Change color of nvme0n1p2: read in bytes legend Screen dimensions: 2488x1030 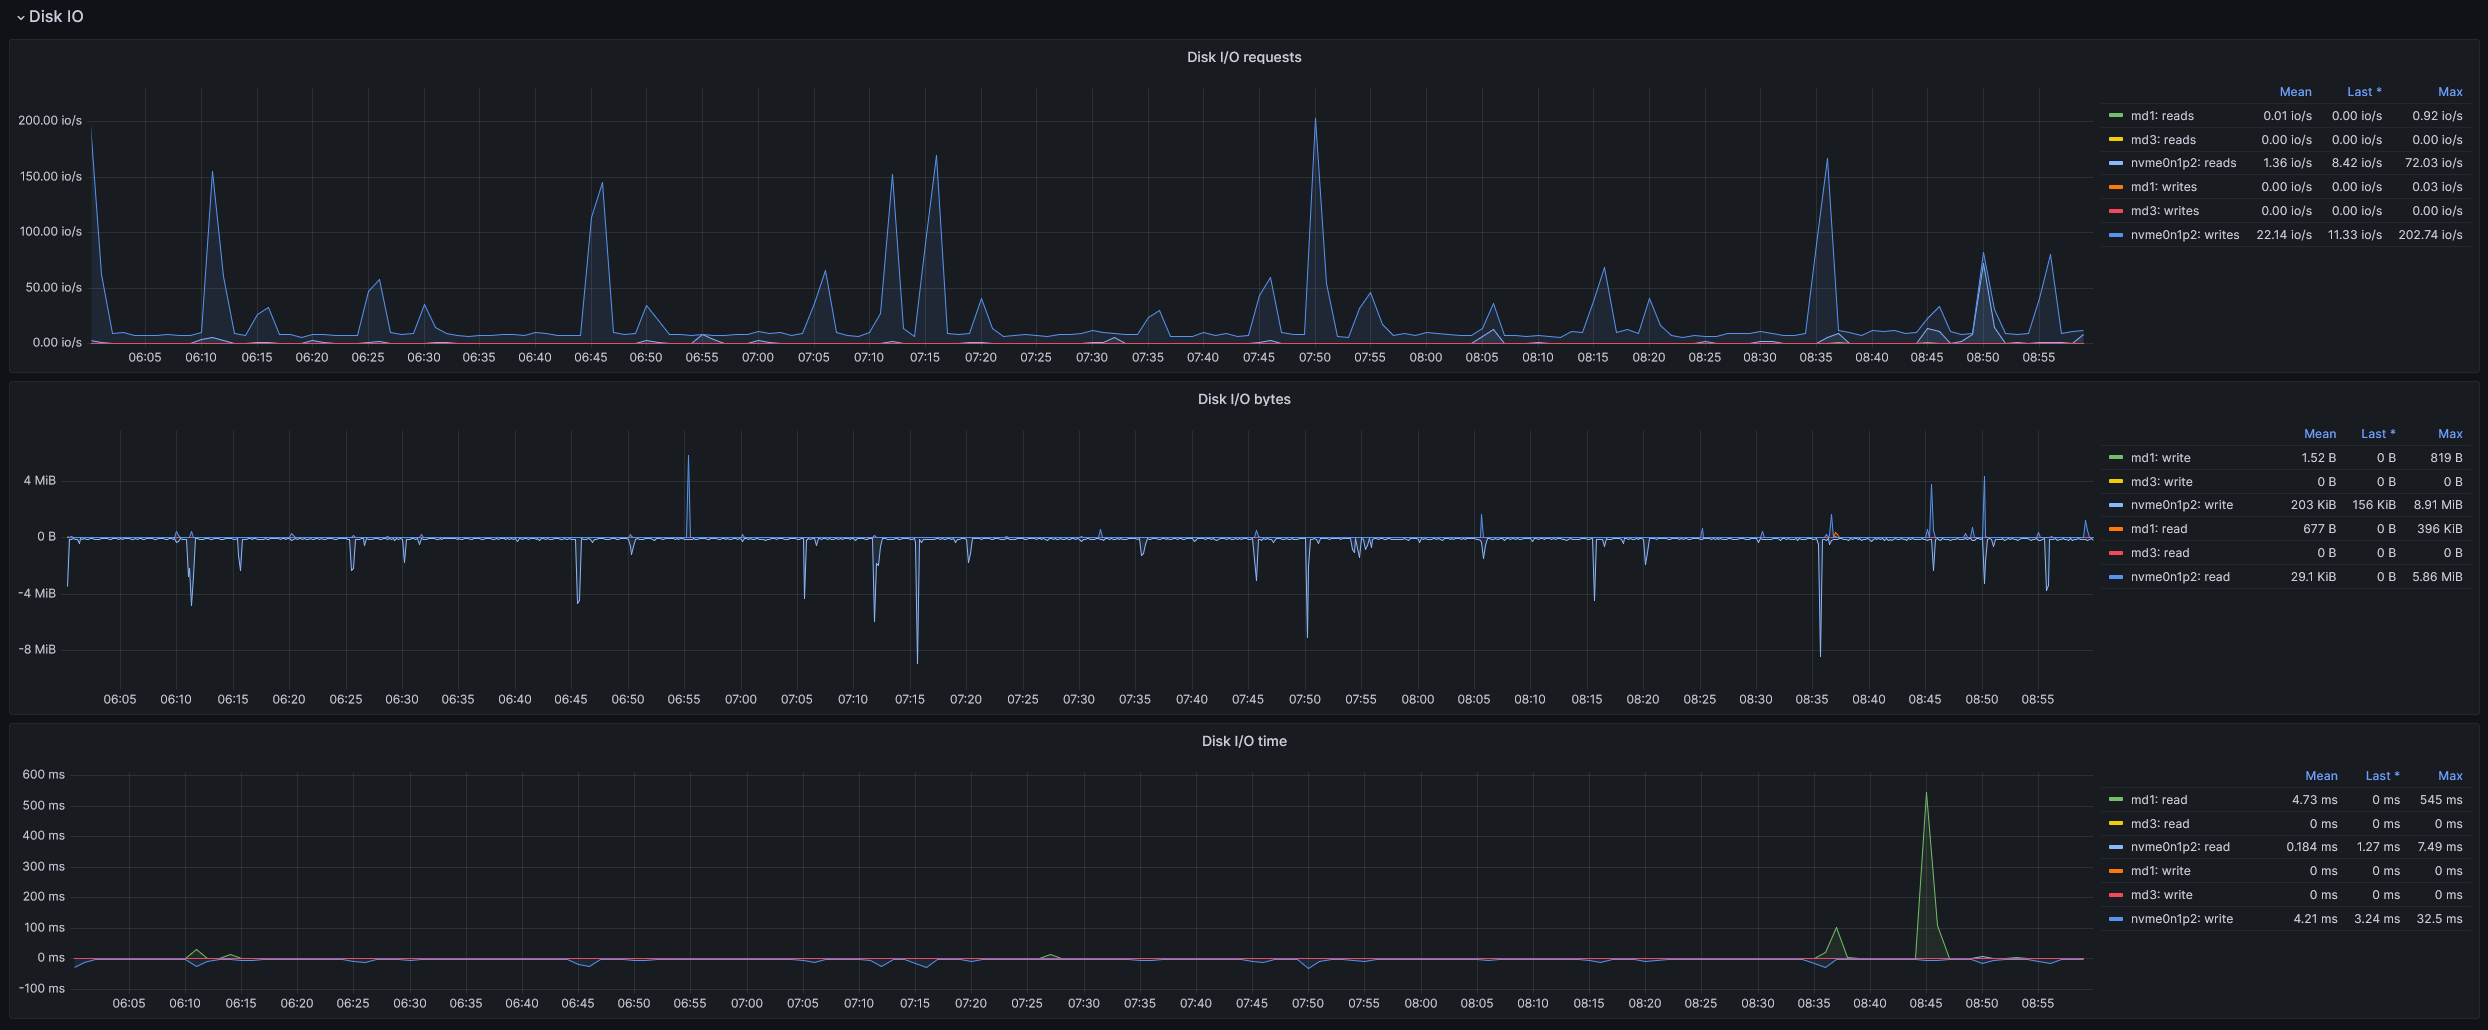click(x=2116, y=577)
